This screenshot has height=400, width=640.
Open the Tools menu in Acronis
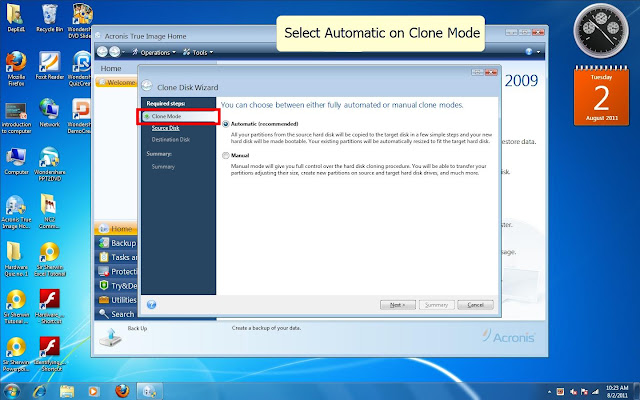198,52
